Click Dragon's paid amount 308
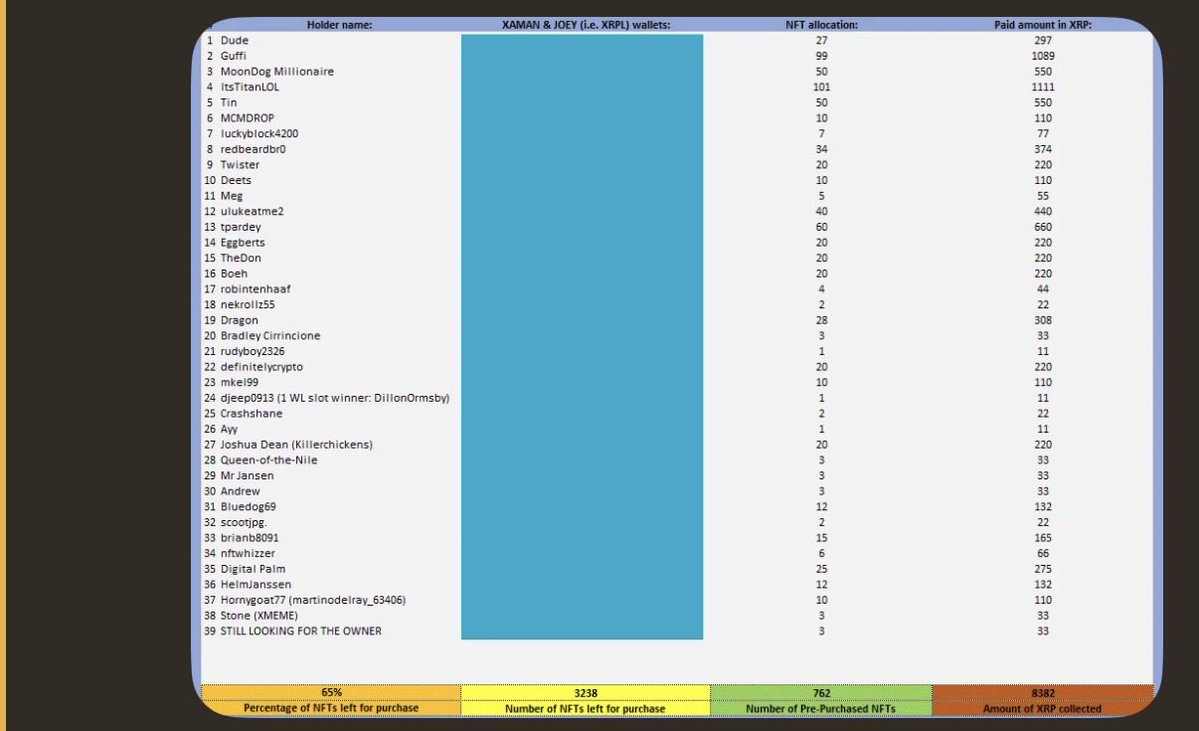The width and height of the screenshot is (1199, 731). [1042, 320]
